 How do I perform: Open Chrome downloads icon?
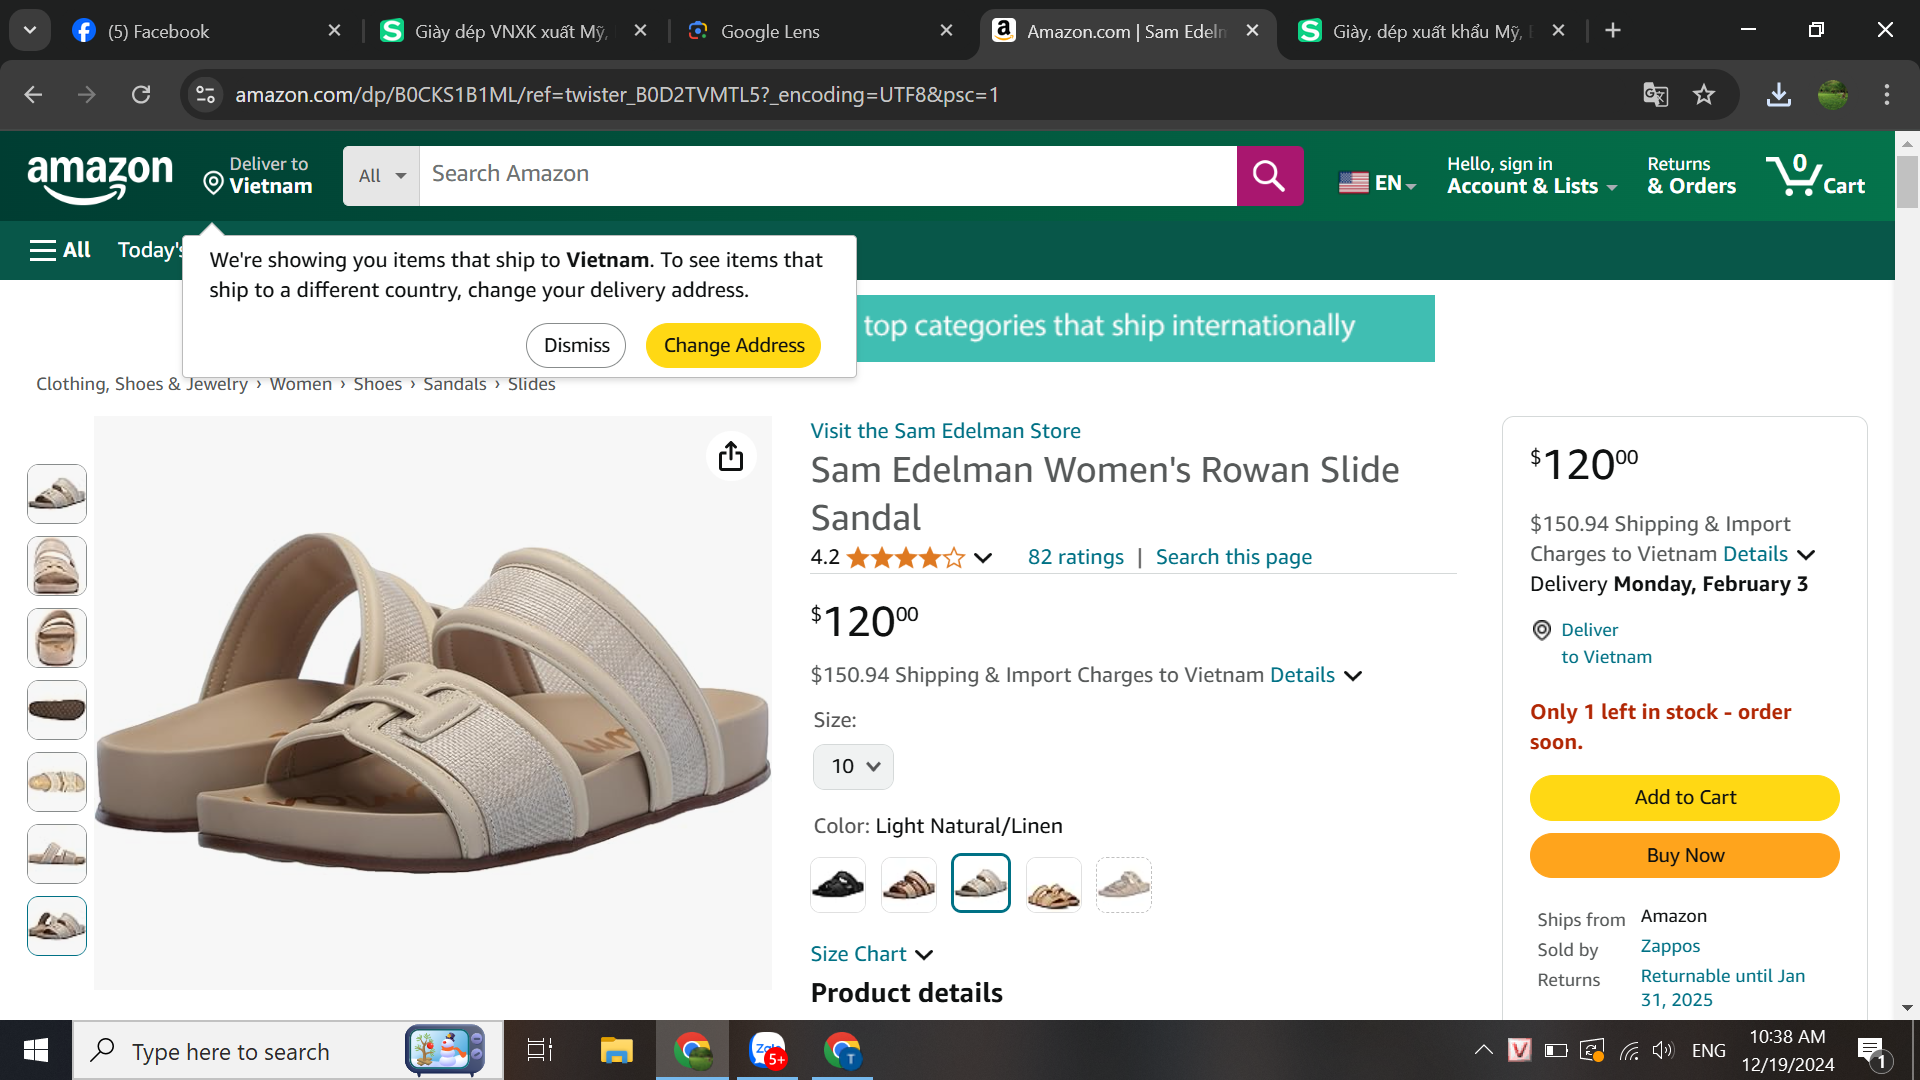click(x=1778, y=94)
